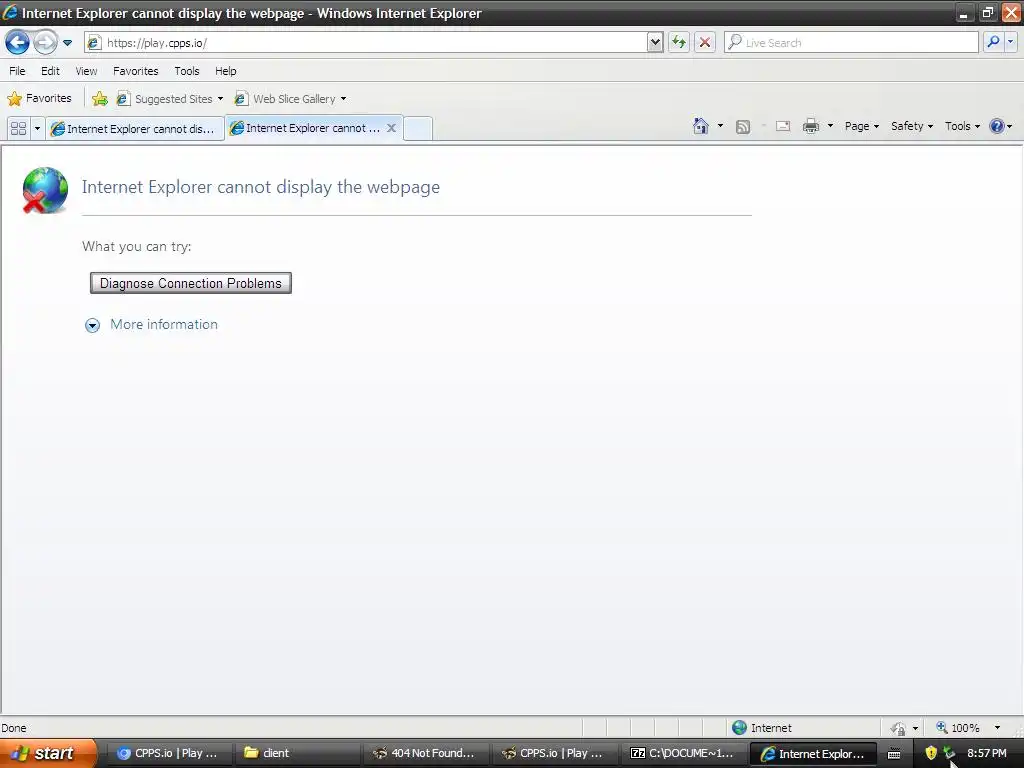Open the Edit menu
The width and height of the screenshot is (1024, 768).
click(50, 71)
